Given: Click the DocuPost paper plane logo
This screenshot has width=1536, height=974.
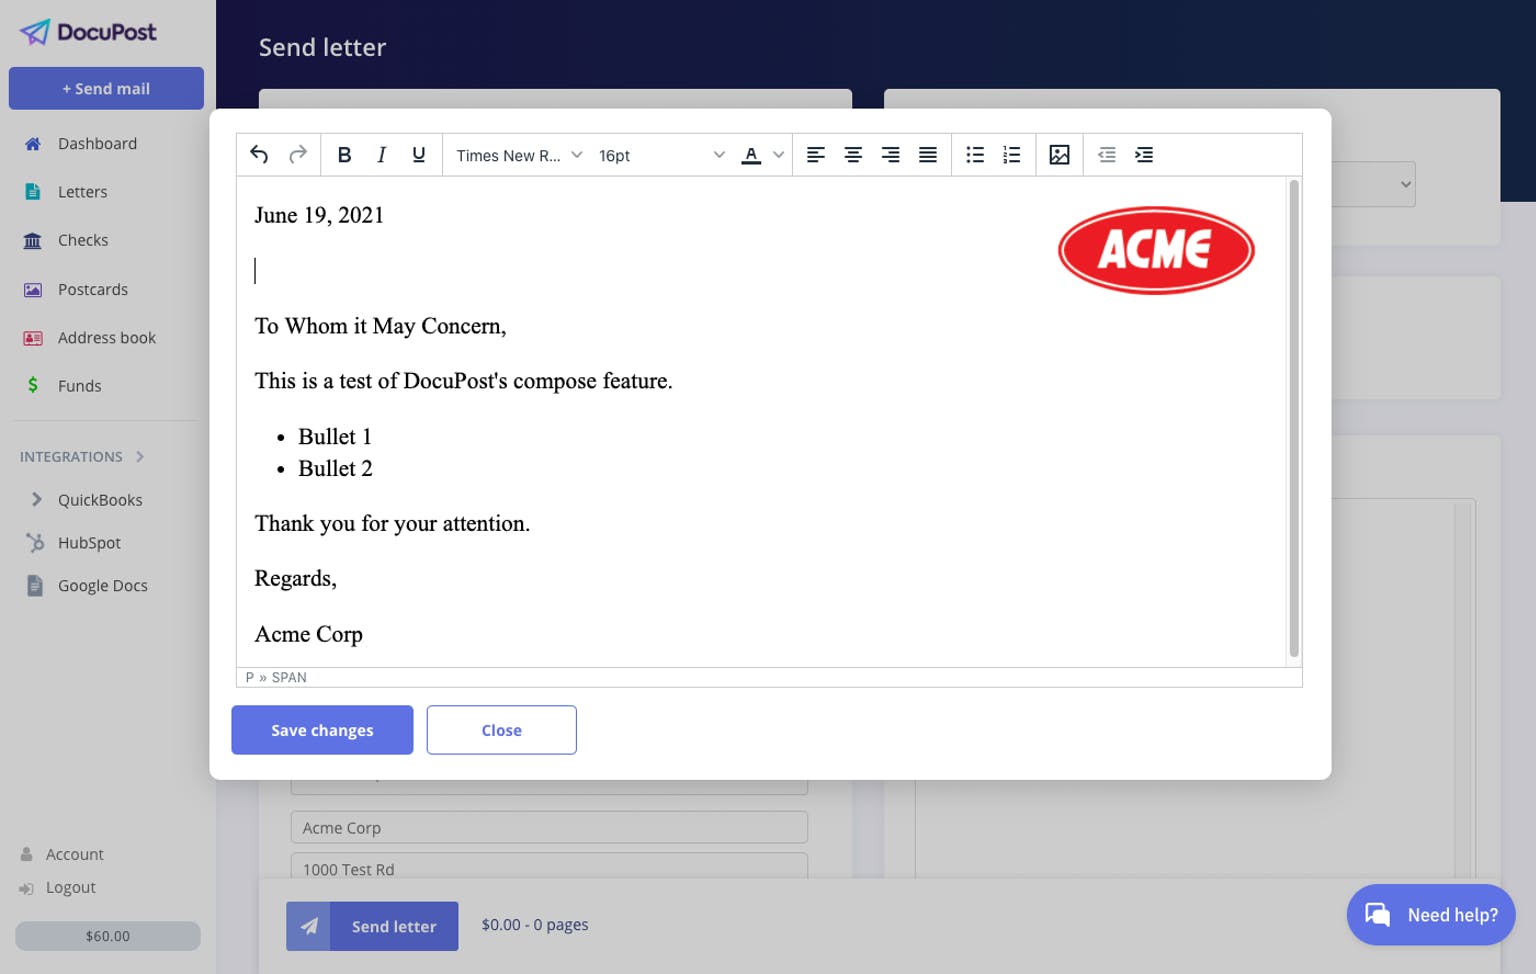Looking at the screenshot, I should click(x=35, y=32).
